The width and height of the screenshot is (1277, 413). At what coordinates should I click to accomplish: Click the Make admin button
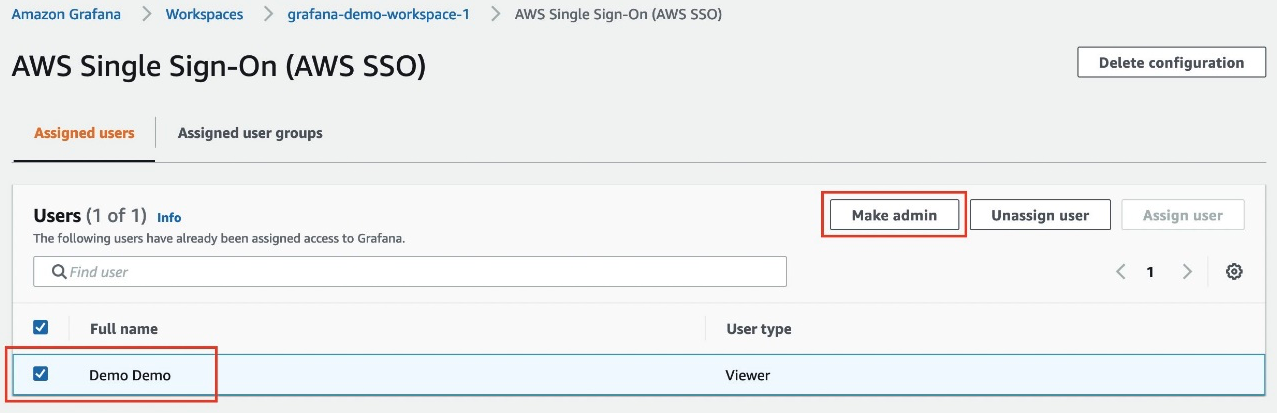[894, 215]
